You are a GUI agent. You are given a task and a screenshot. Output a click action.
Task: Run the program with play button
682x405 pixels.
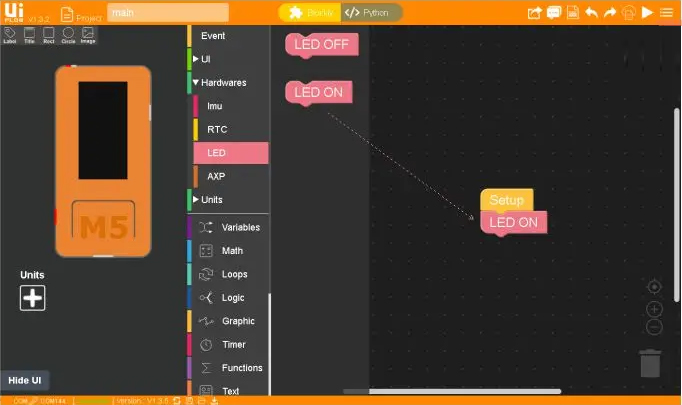(647, 13)
